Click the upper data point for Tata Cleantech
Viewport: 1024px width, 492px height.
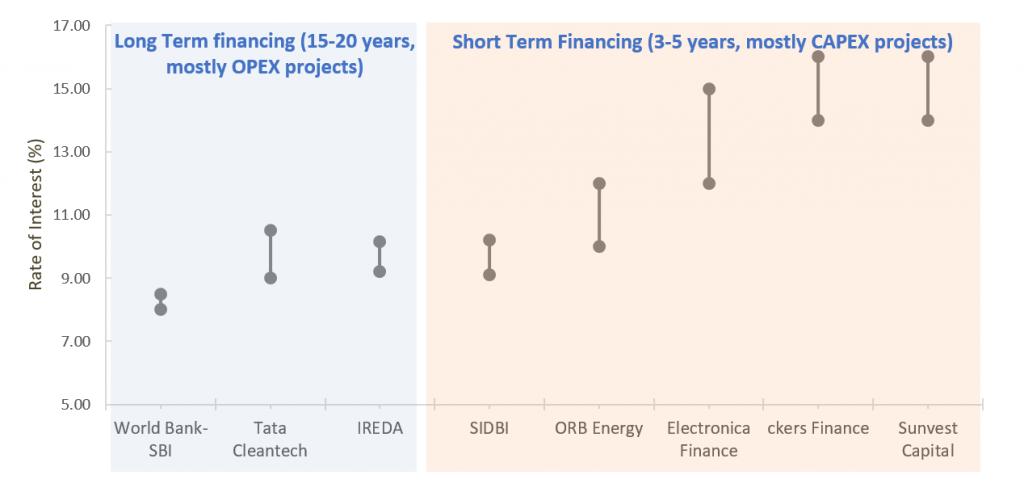[270, 231]
